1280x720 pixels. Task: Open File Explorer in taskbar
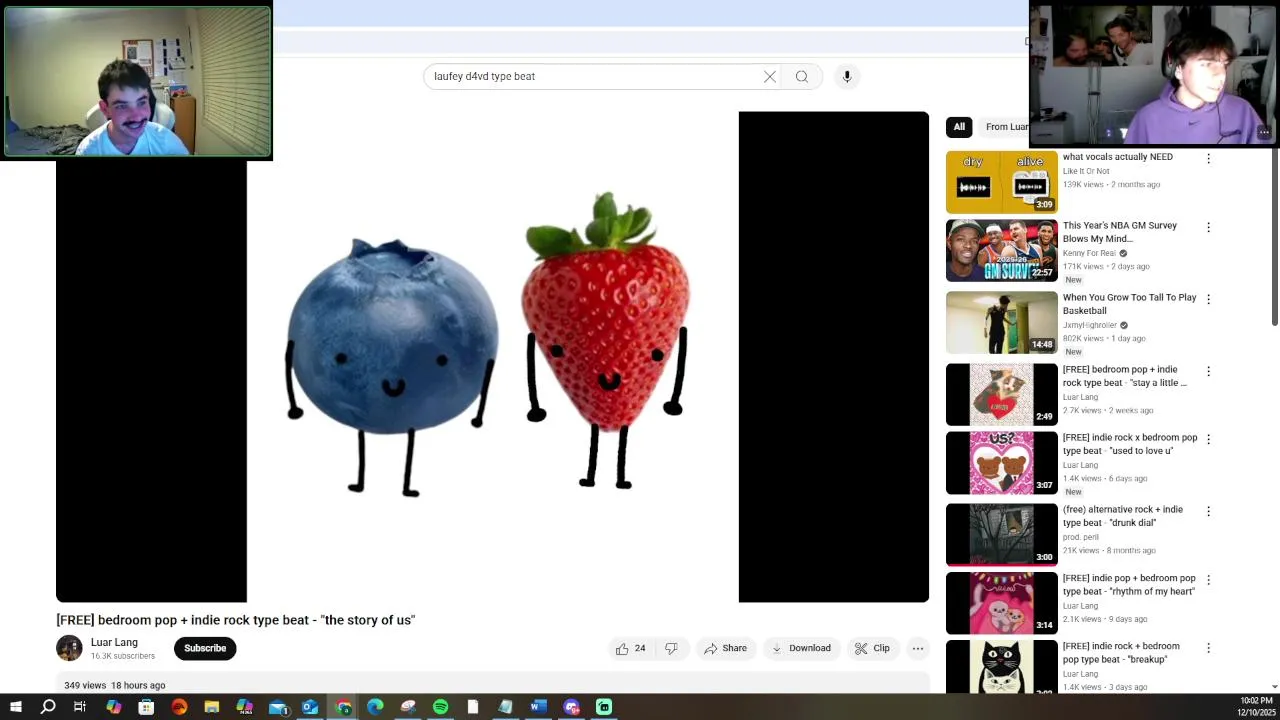point(212,707)
